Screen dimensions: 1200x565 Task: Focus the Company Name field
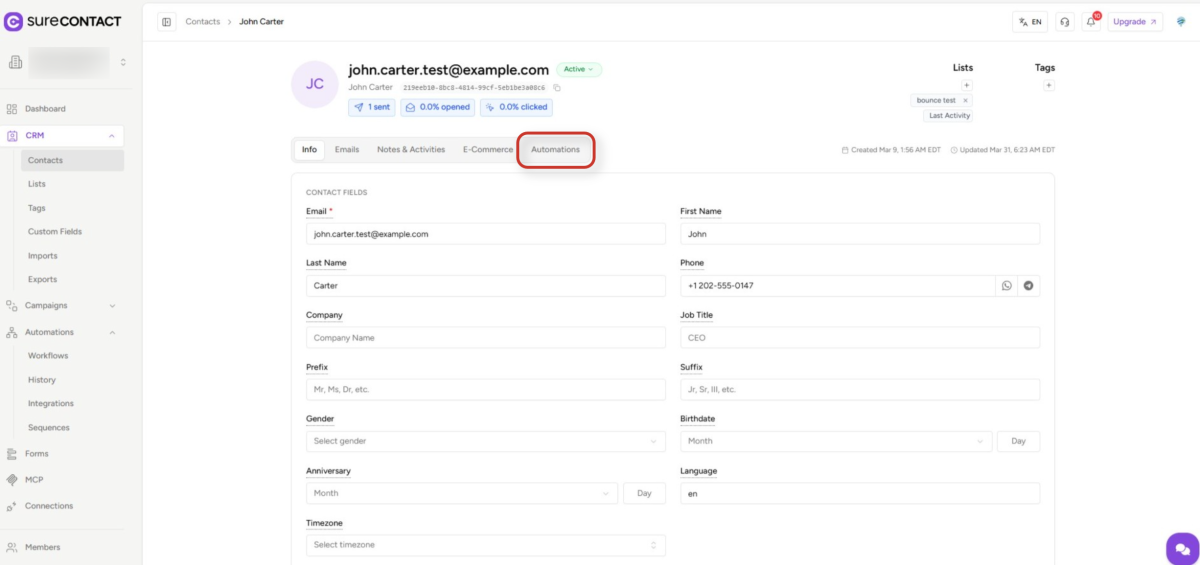[485, 338]
